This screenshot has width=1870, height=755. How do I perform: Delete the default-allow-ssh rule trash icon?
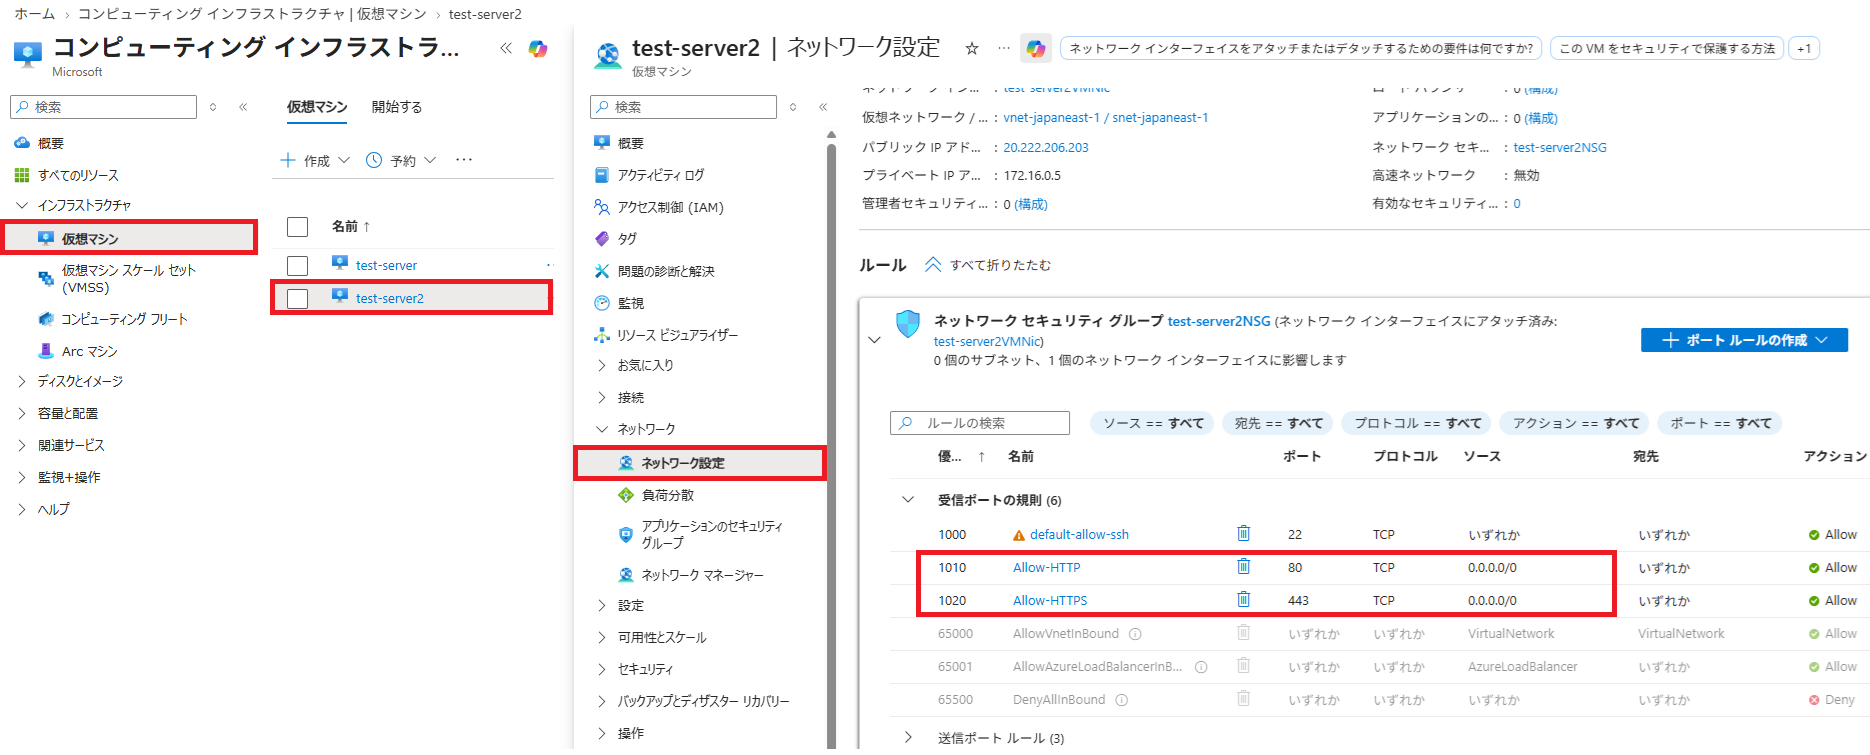click(1243, 534)
